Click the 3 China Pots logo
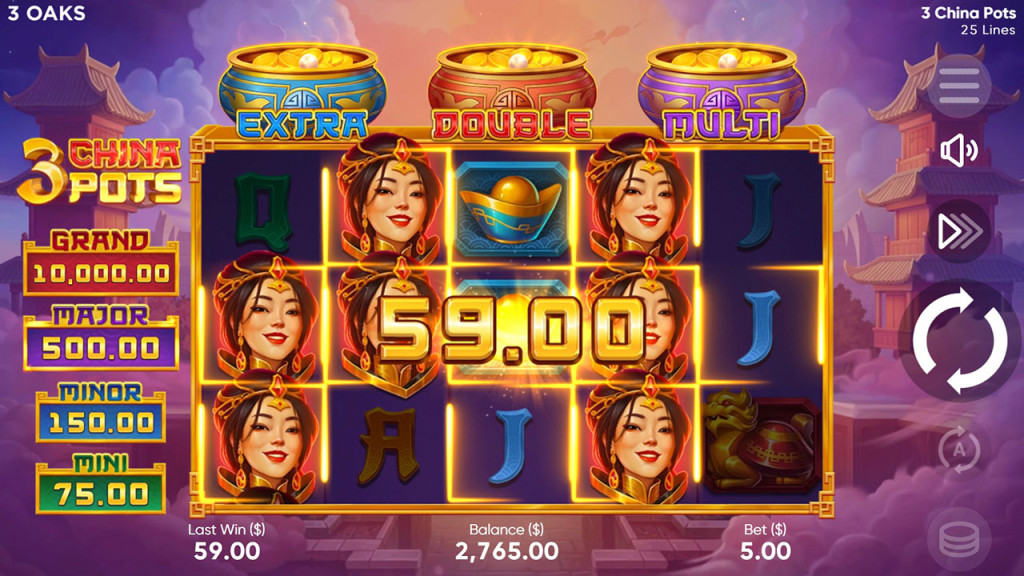1024x576 pixels. coord(99,172)
